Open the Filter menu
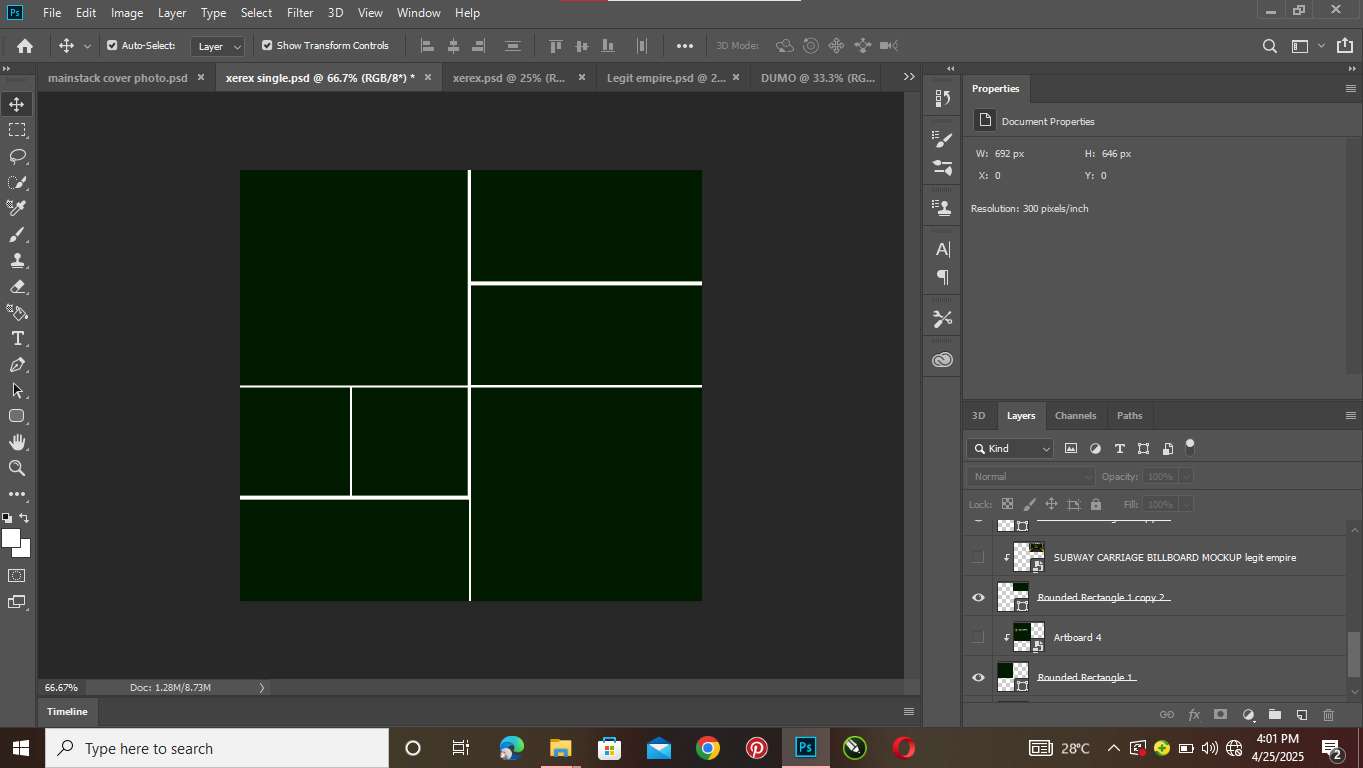Screen dimensions: 1363x768 click(300, 13)
